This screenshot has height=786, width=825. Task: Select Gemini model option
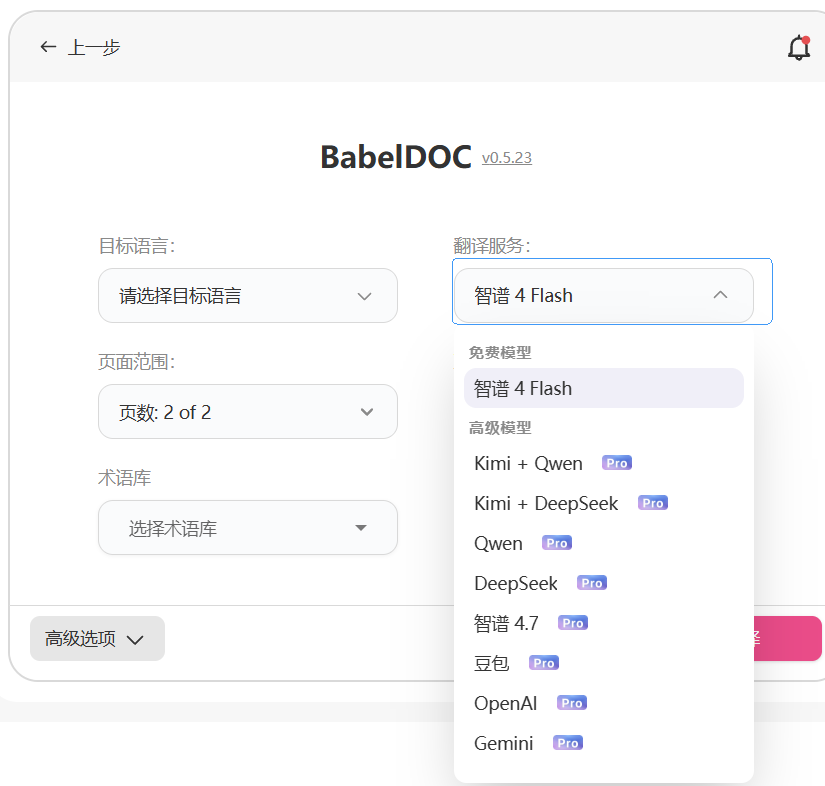point(603,743)
